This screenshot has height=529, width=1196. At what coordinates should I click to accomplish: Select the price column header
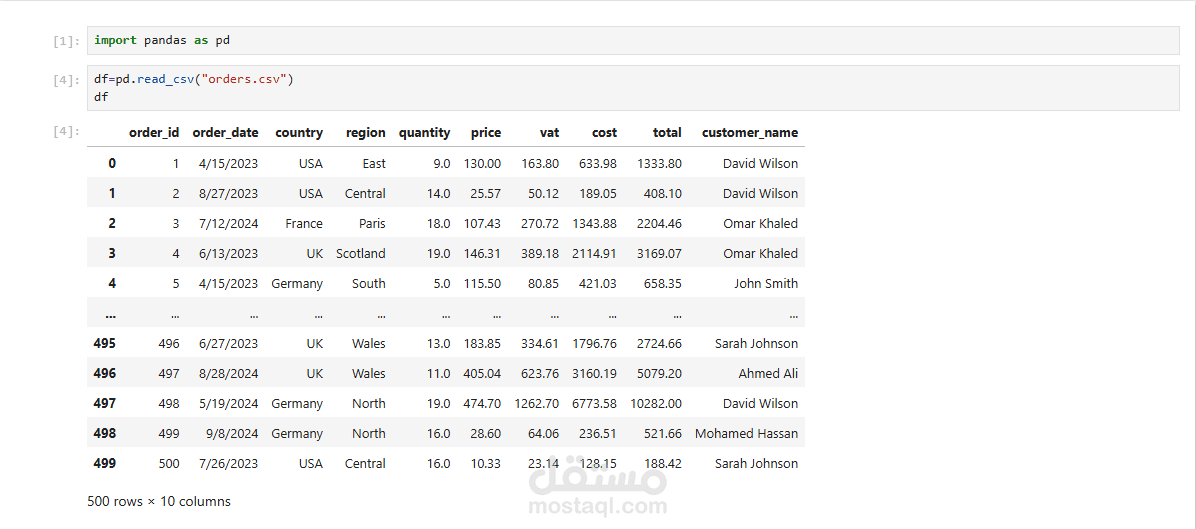[486, 133]
